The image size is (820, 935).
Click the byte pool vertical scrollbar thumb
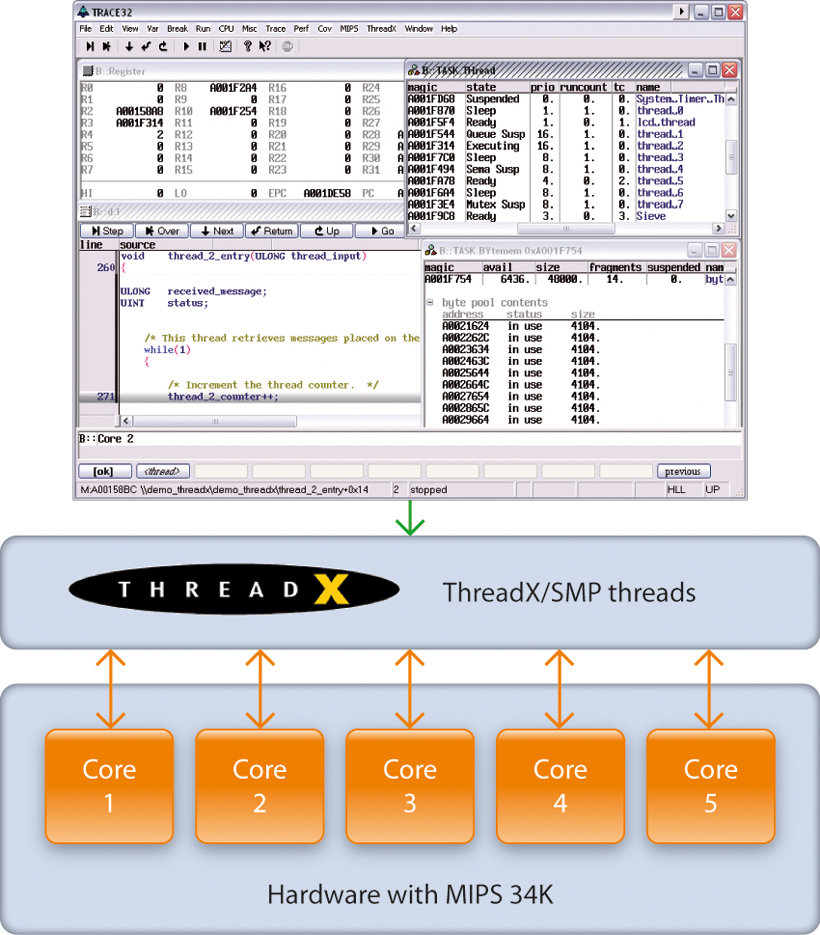pos(731,372)
